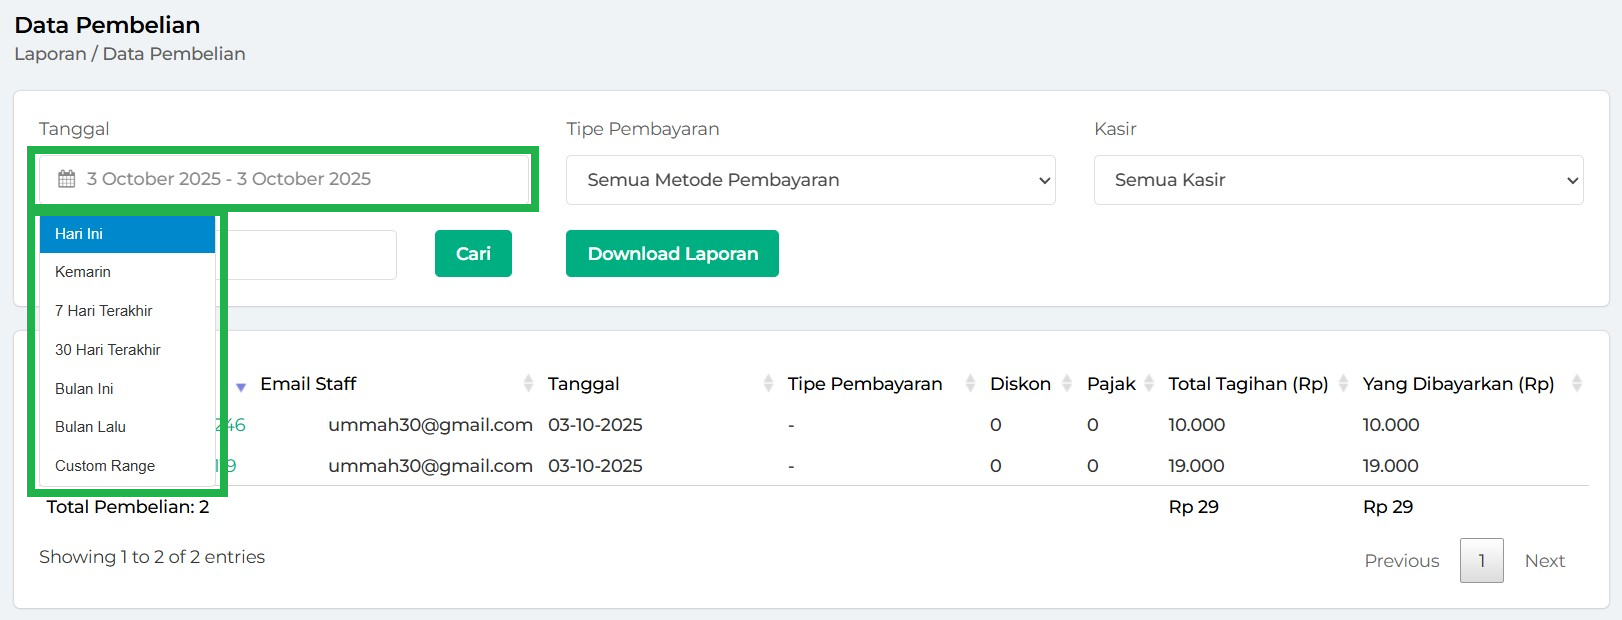
Task: Choose 7 Hari Terakhir range option
Action: [104, 311]
